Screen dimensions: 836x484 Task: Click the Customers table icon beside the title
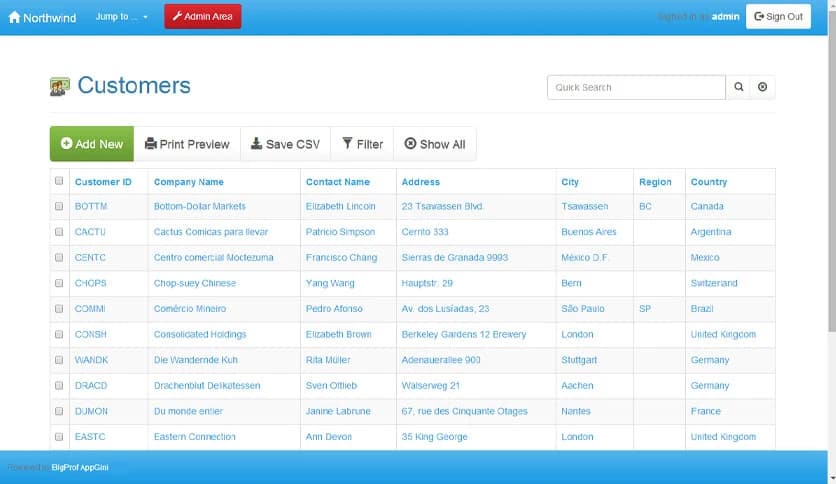[x=59, y=87]
